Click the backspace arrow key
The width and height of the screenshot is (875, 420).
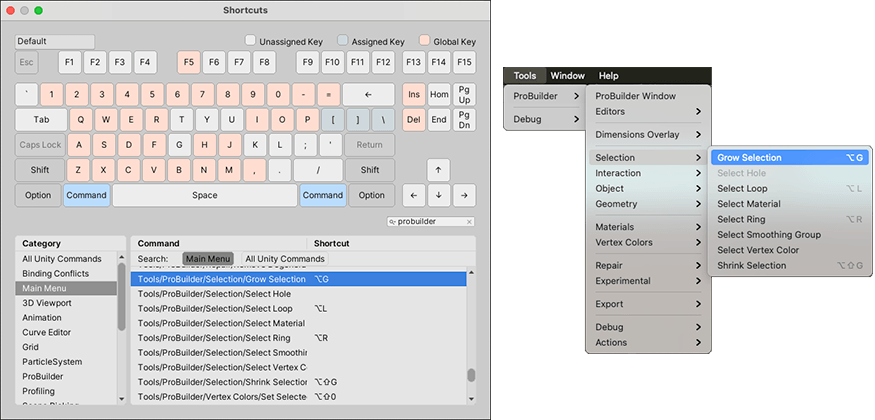pos(369,93)
